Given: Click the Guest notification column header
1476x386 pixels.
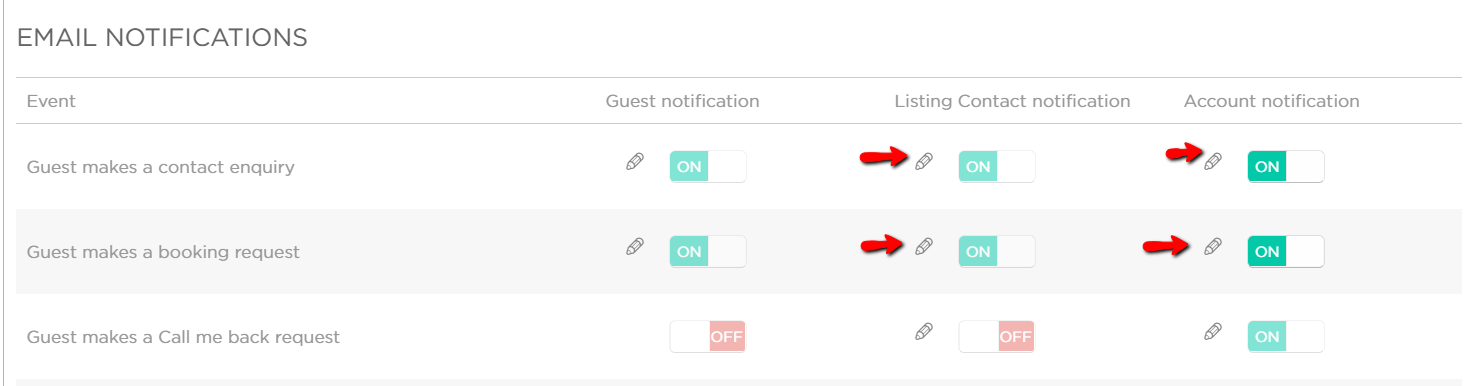Looking at the screenshot, I should click(683, 101).
